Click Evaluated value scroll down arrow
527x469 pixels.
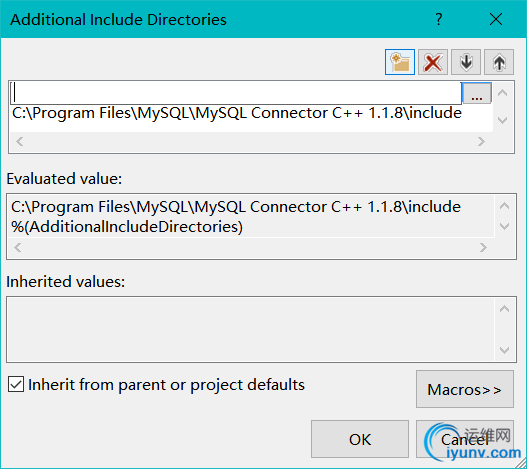pos(504,226)
